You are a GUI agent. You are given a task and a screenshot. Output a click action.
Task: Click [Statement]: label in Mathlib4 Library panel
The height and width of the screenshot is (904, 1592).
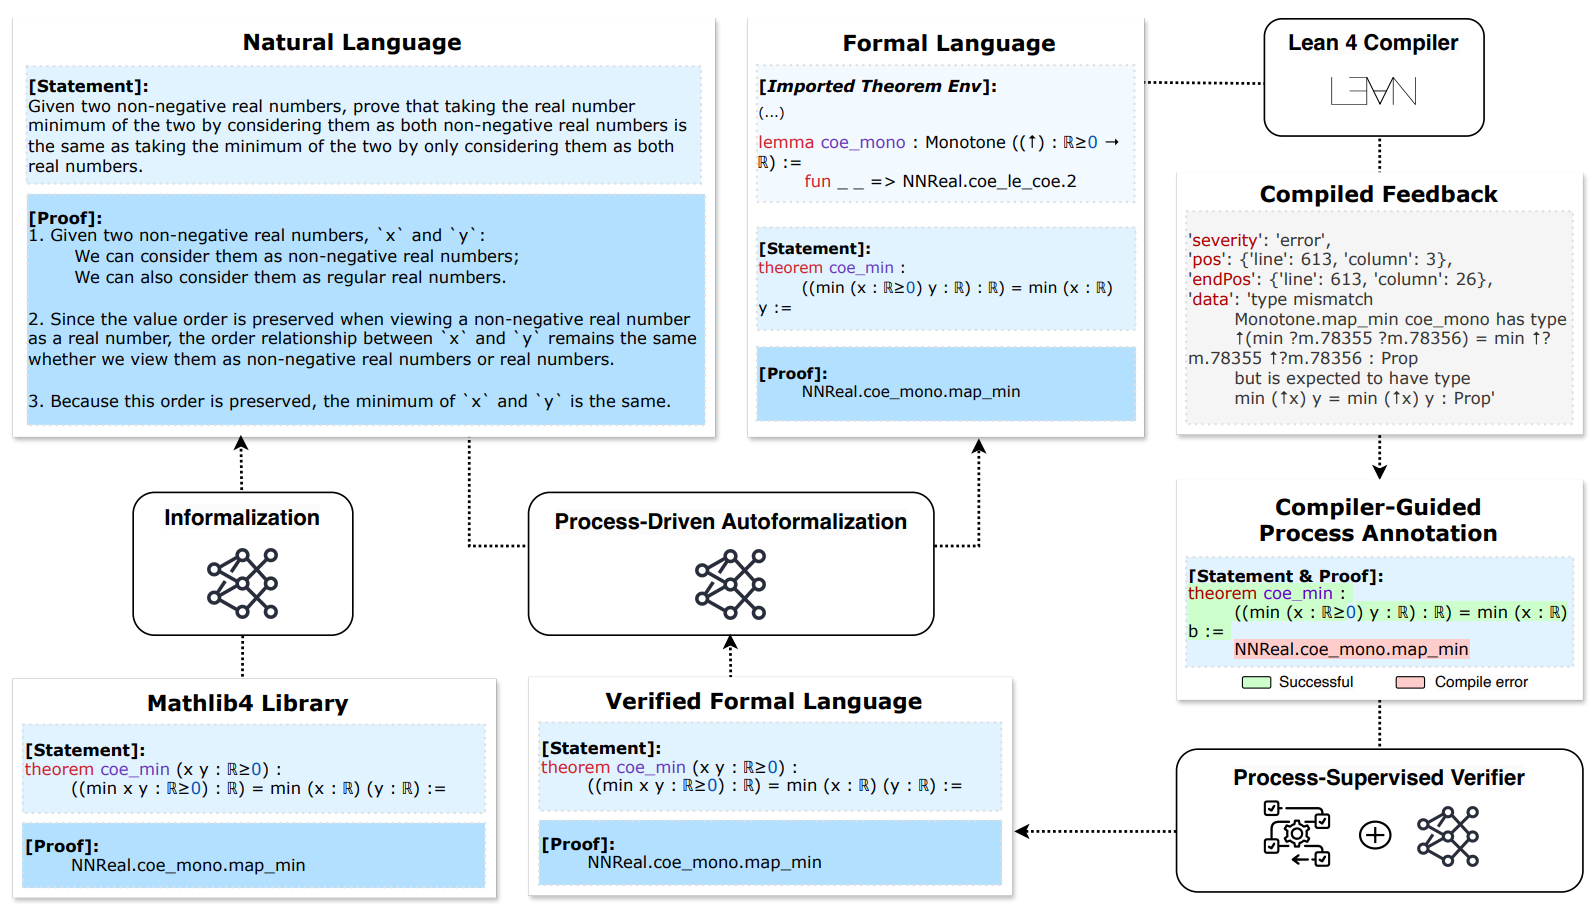click(x=84, y=750)
